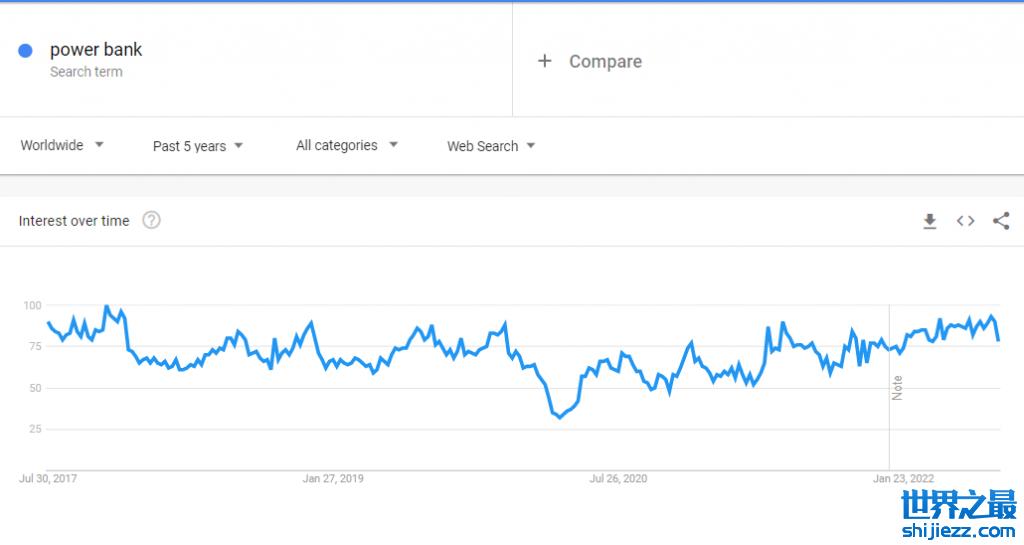Click the Compare button

click(x=605, y=61)
